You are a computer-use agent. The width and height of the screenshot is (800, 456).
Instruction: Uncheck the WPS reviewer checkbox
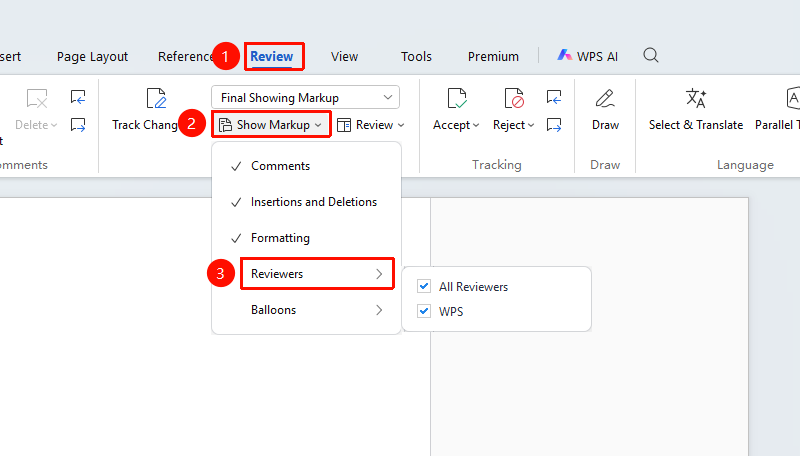[x=424, y=311]
